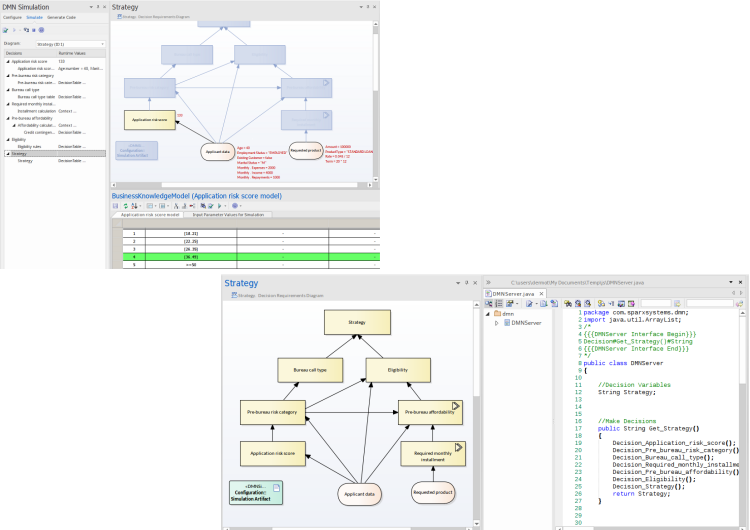The width and height of the screenshot is (750, 530).
Task: Expand the DMNServer tree node
Action: [497, 323]
